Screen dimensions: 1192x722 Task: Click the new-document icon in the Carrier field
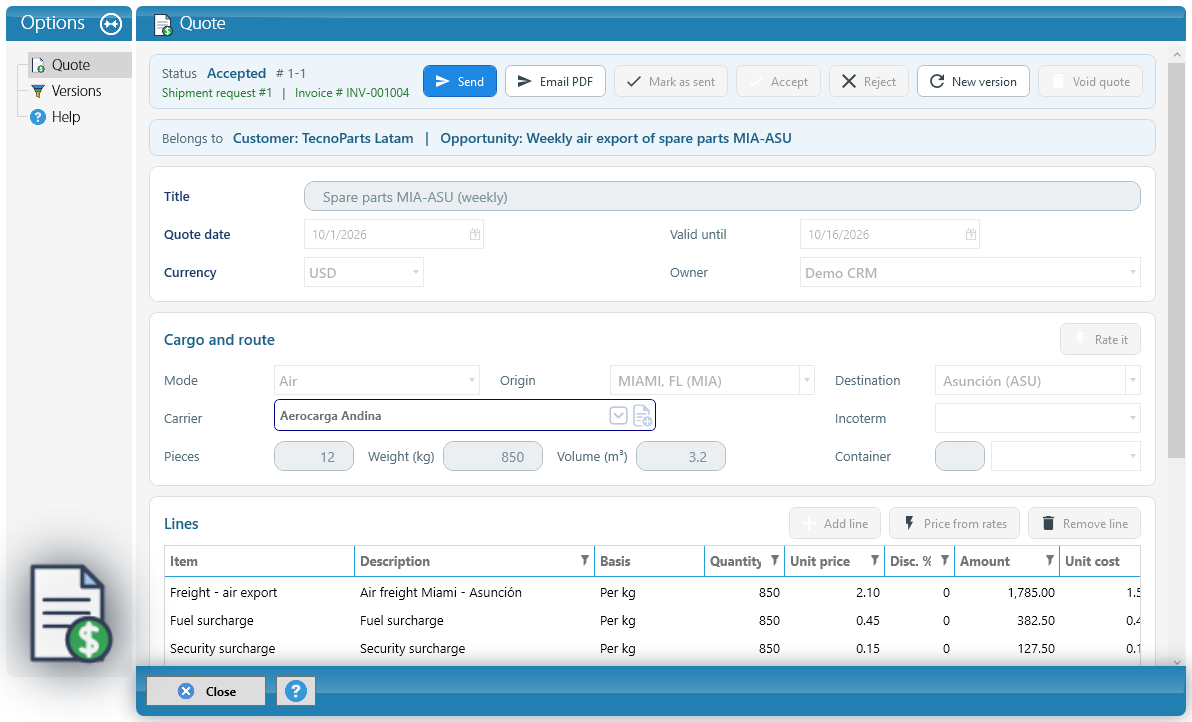point(642,416)
